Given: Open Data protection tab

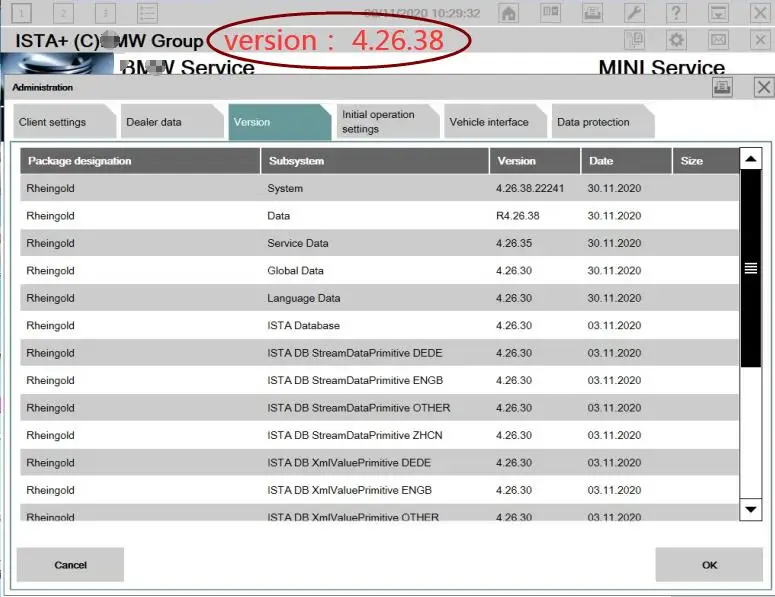Looking at the screenshot, I should 603,122.
